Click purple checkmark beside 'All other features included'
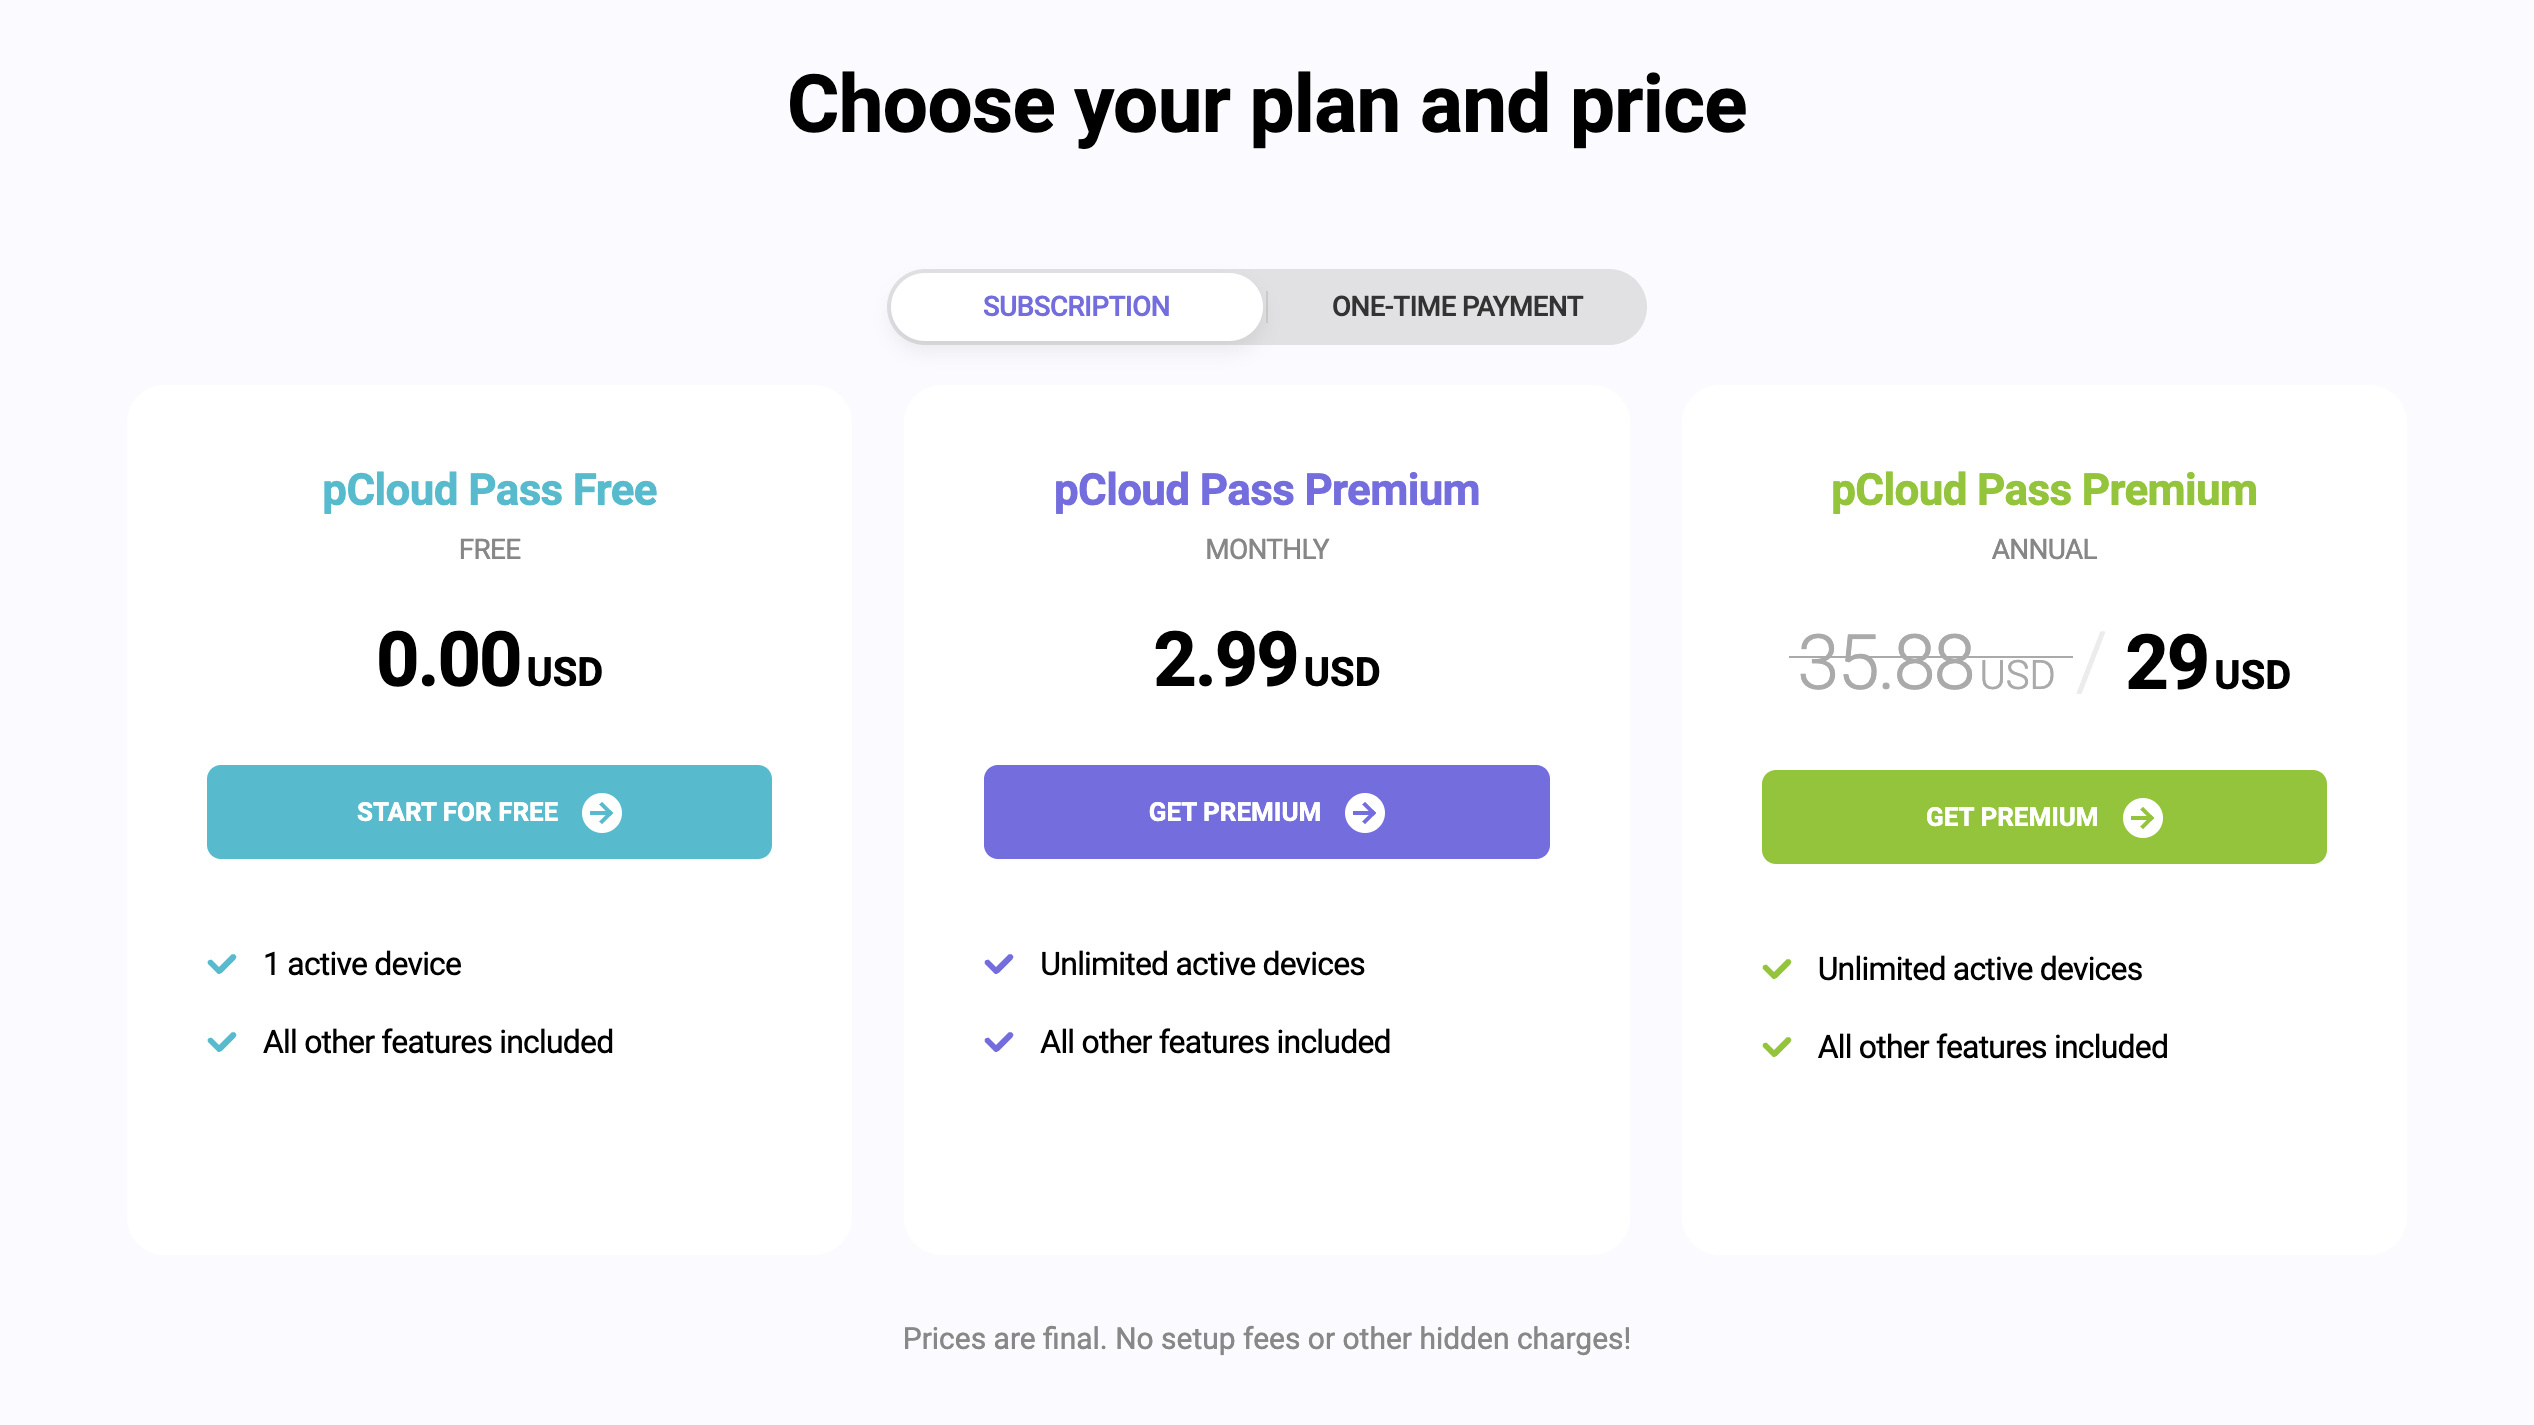 pyautogui.click(x=999, y=1042)
